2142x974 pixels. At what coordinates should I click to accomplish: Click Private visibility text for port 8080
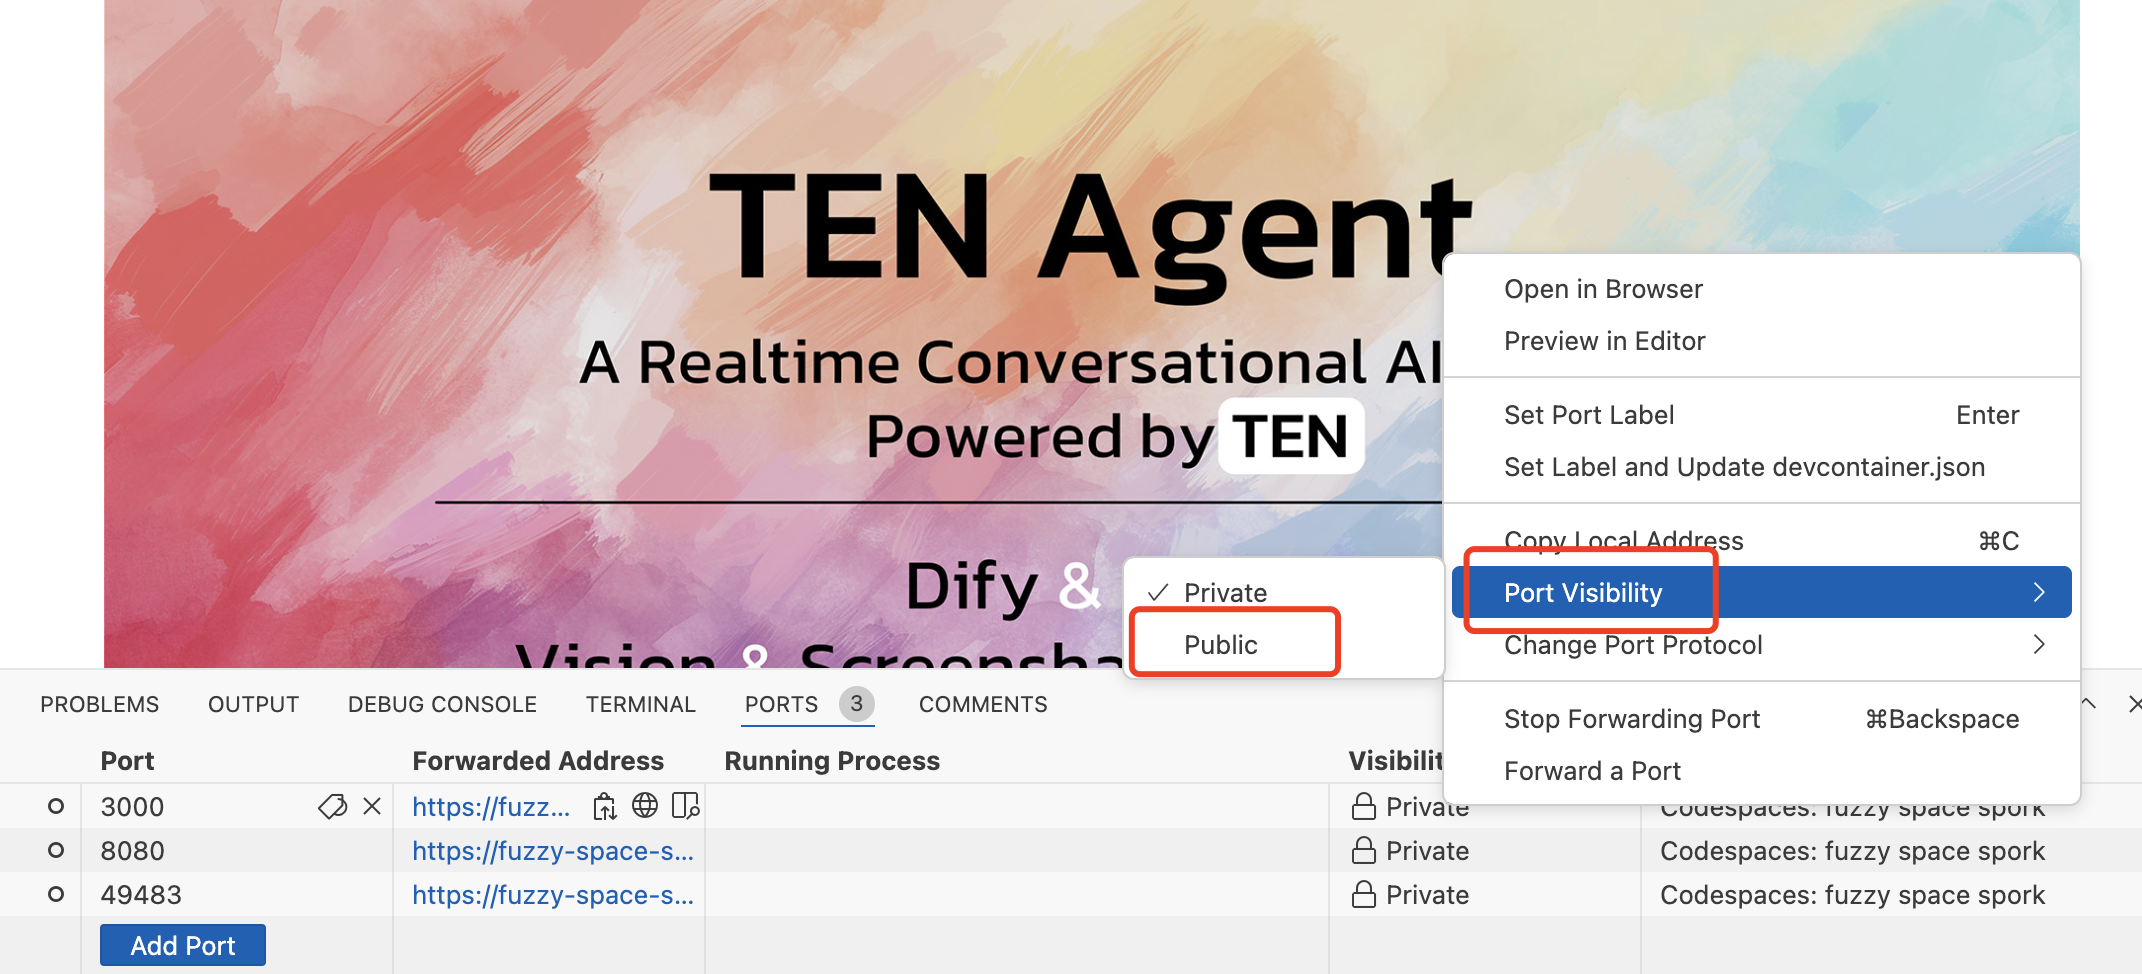click(x=1427, y=850)
